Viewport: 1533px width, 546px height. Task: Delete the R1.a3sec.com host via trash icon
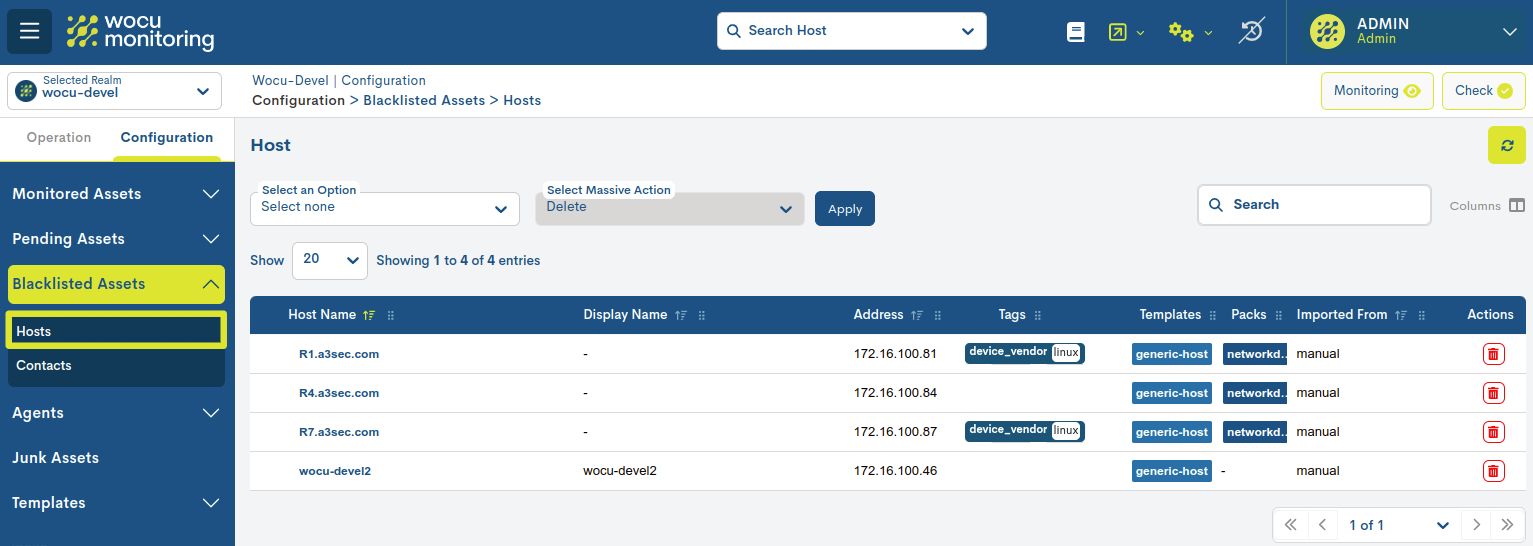coord(1492,354)
